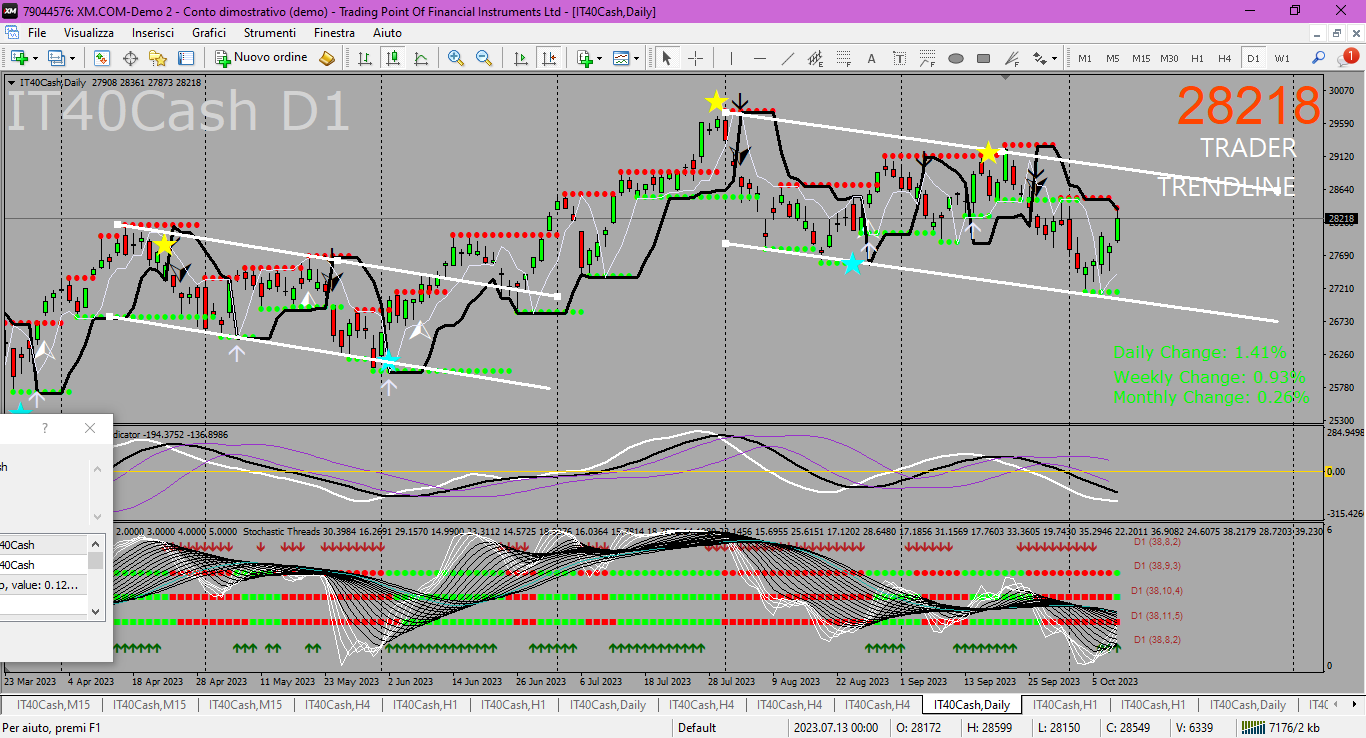
Task: Toggle the Data Window crosshair-circle icon
Action: pos(130,58)
